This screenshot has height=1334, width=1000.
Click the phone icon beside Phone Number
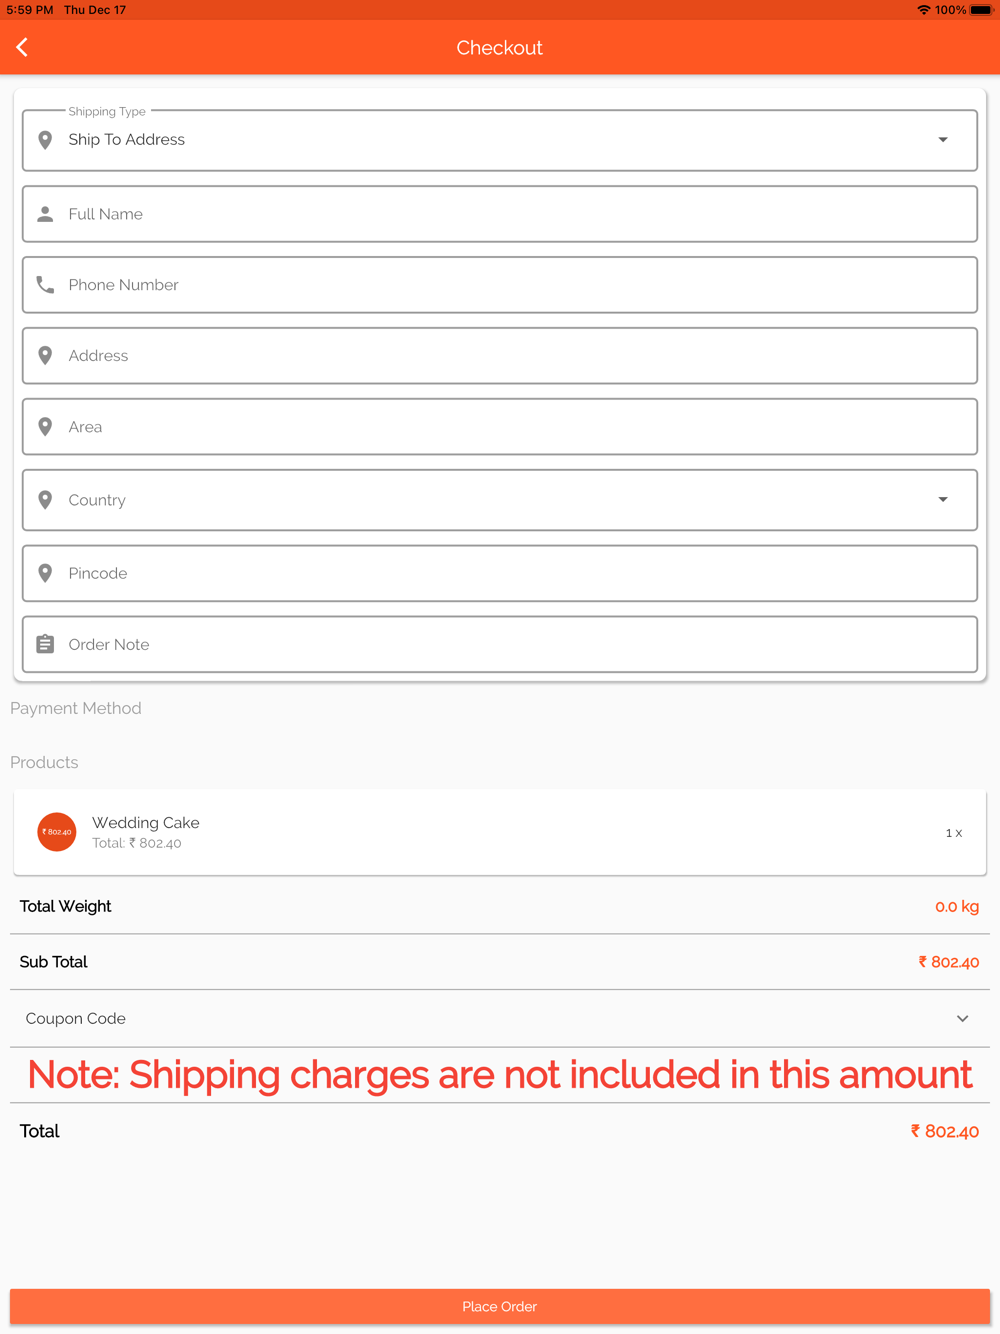point(45,285)
